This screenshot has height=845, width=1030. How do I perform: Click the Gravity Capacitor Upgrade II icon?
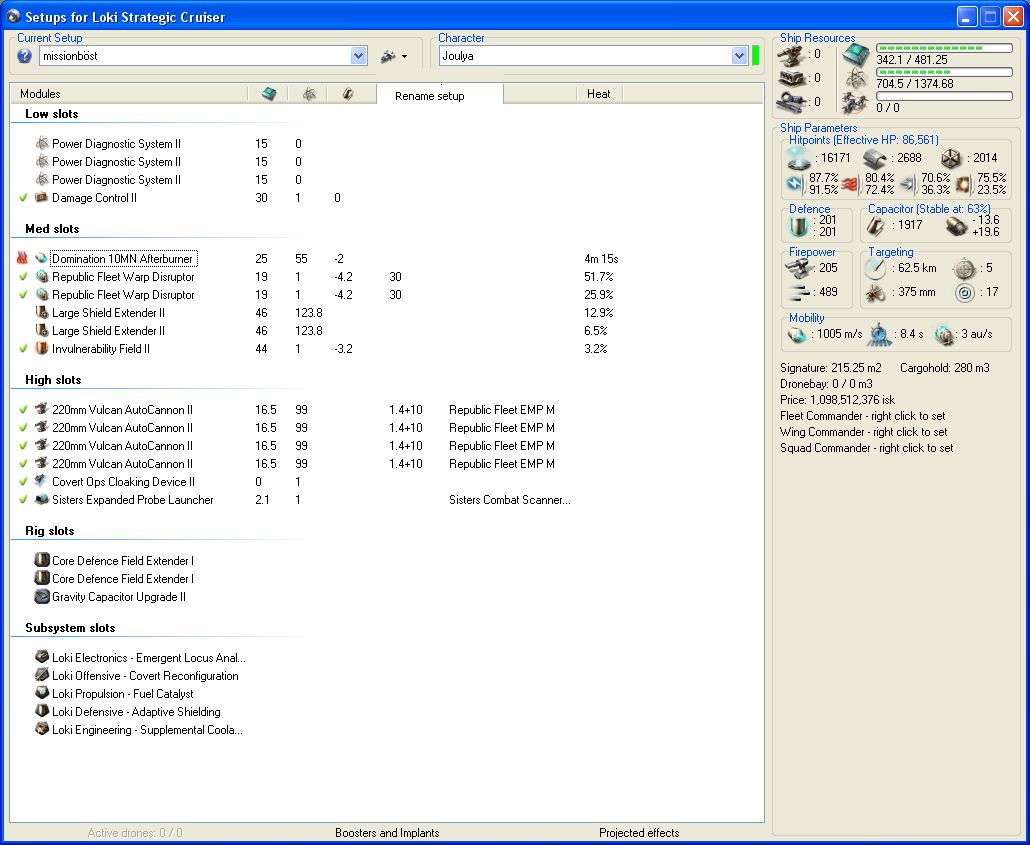pyautogui.click(x=42, y=596)
